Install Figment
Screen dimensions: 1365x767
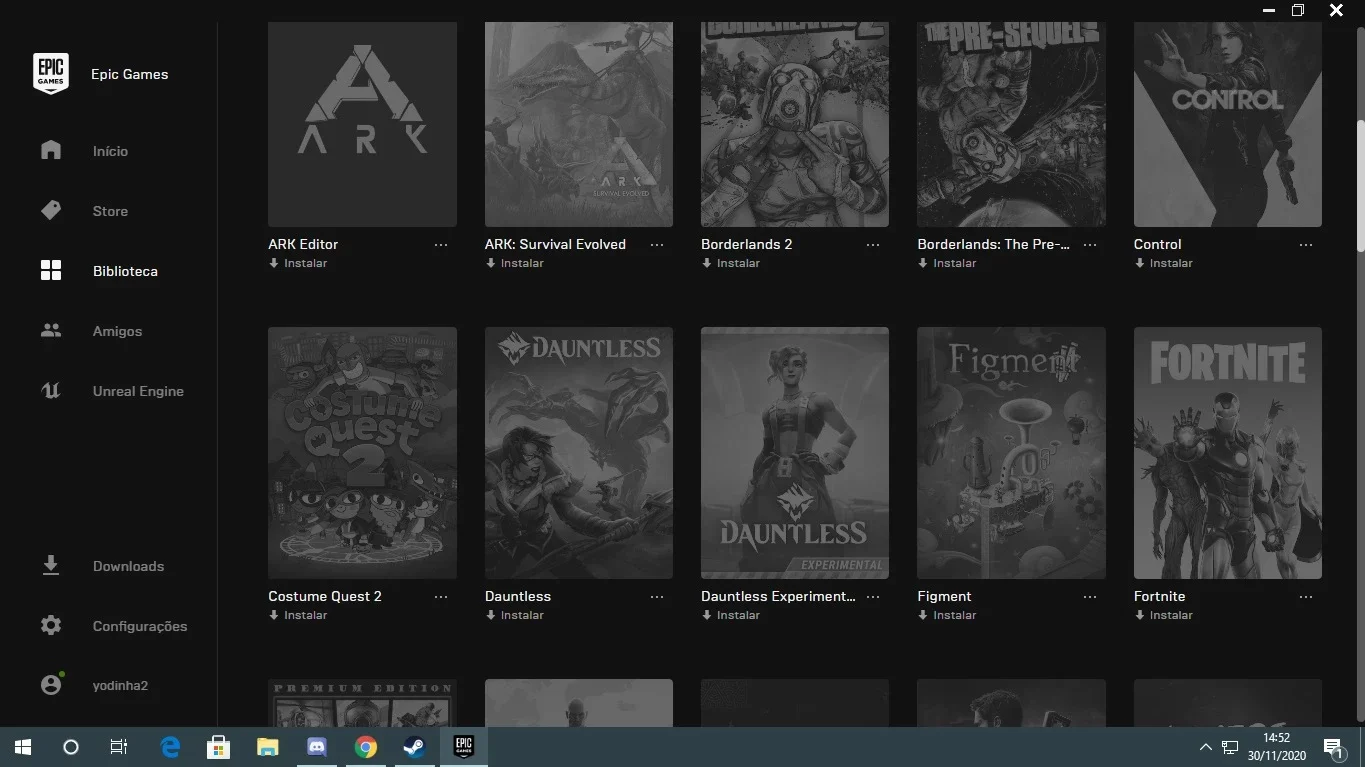click(x=947, y=615)
